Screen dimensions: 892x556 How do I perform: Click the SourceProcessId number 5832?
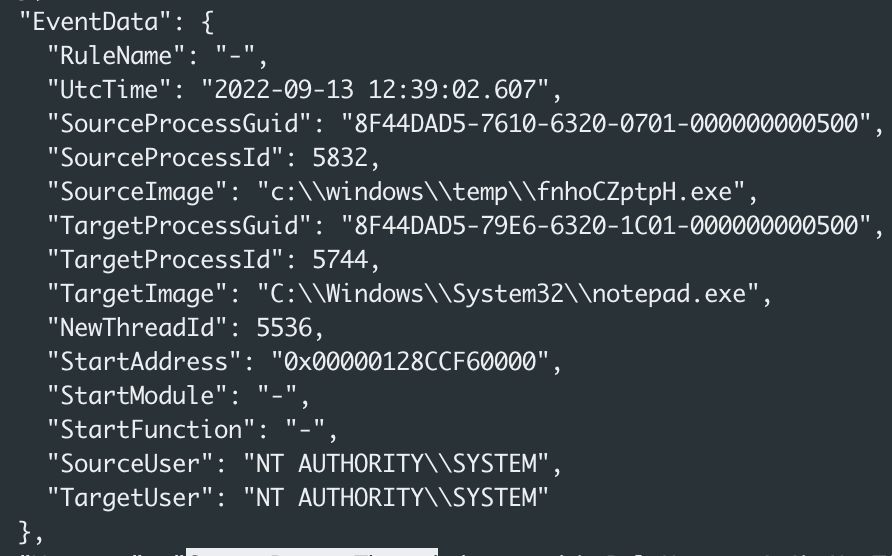pyautogui.click(x=340, y=158)
